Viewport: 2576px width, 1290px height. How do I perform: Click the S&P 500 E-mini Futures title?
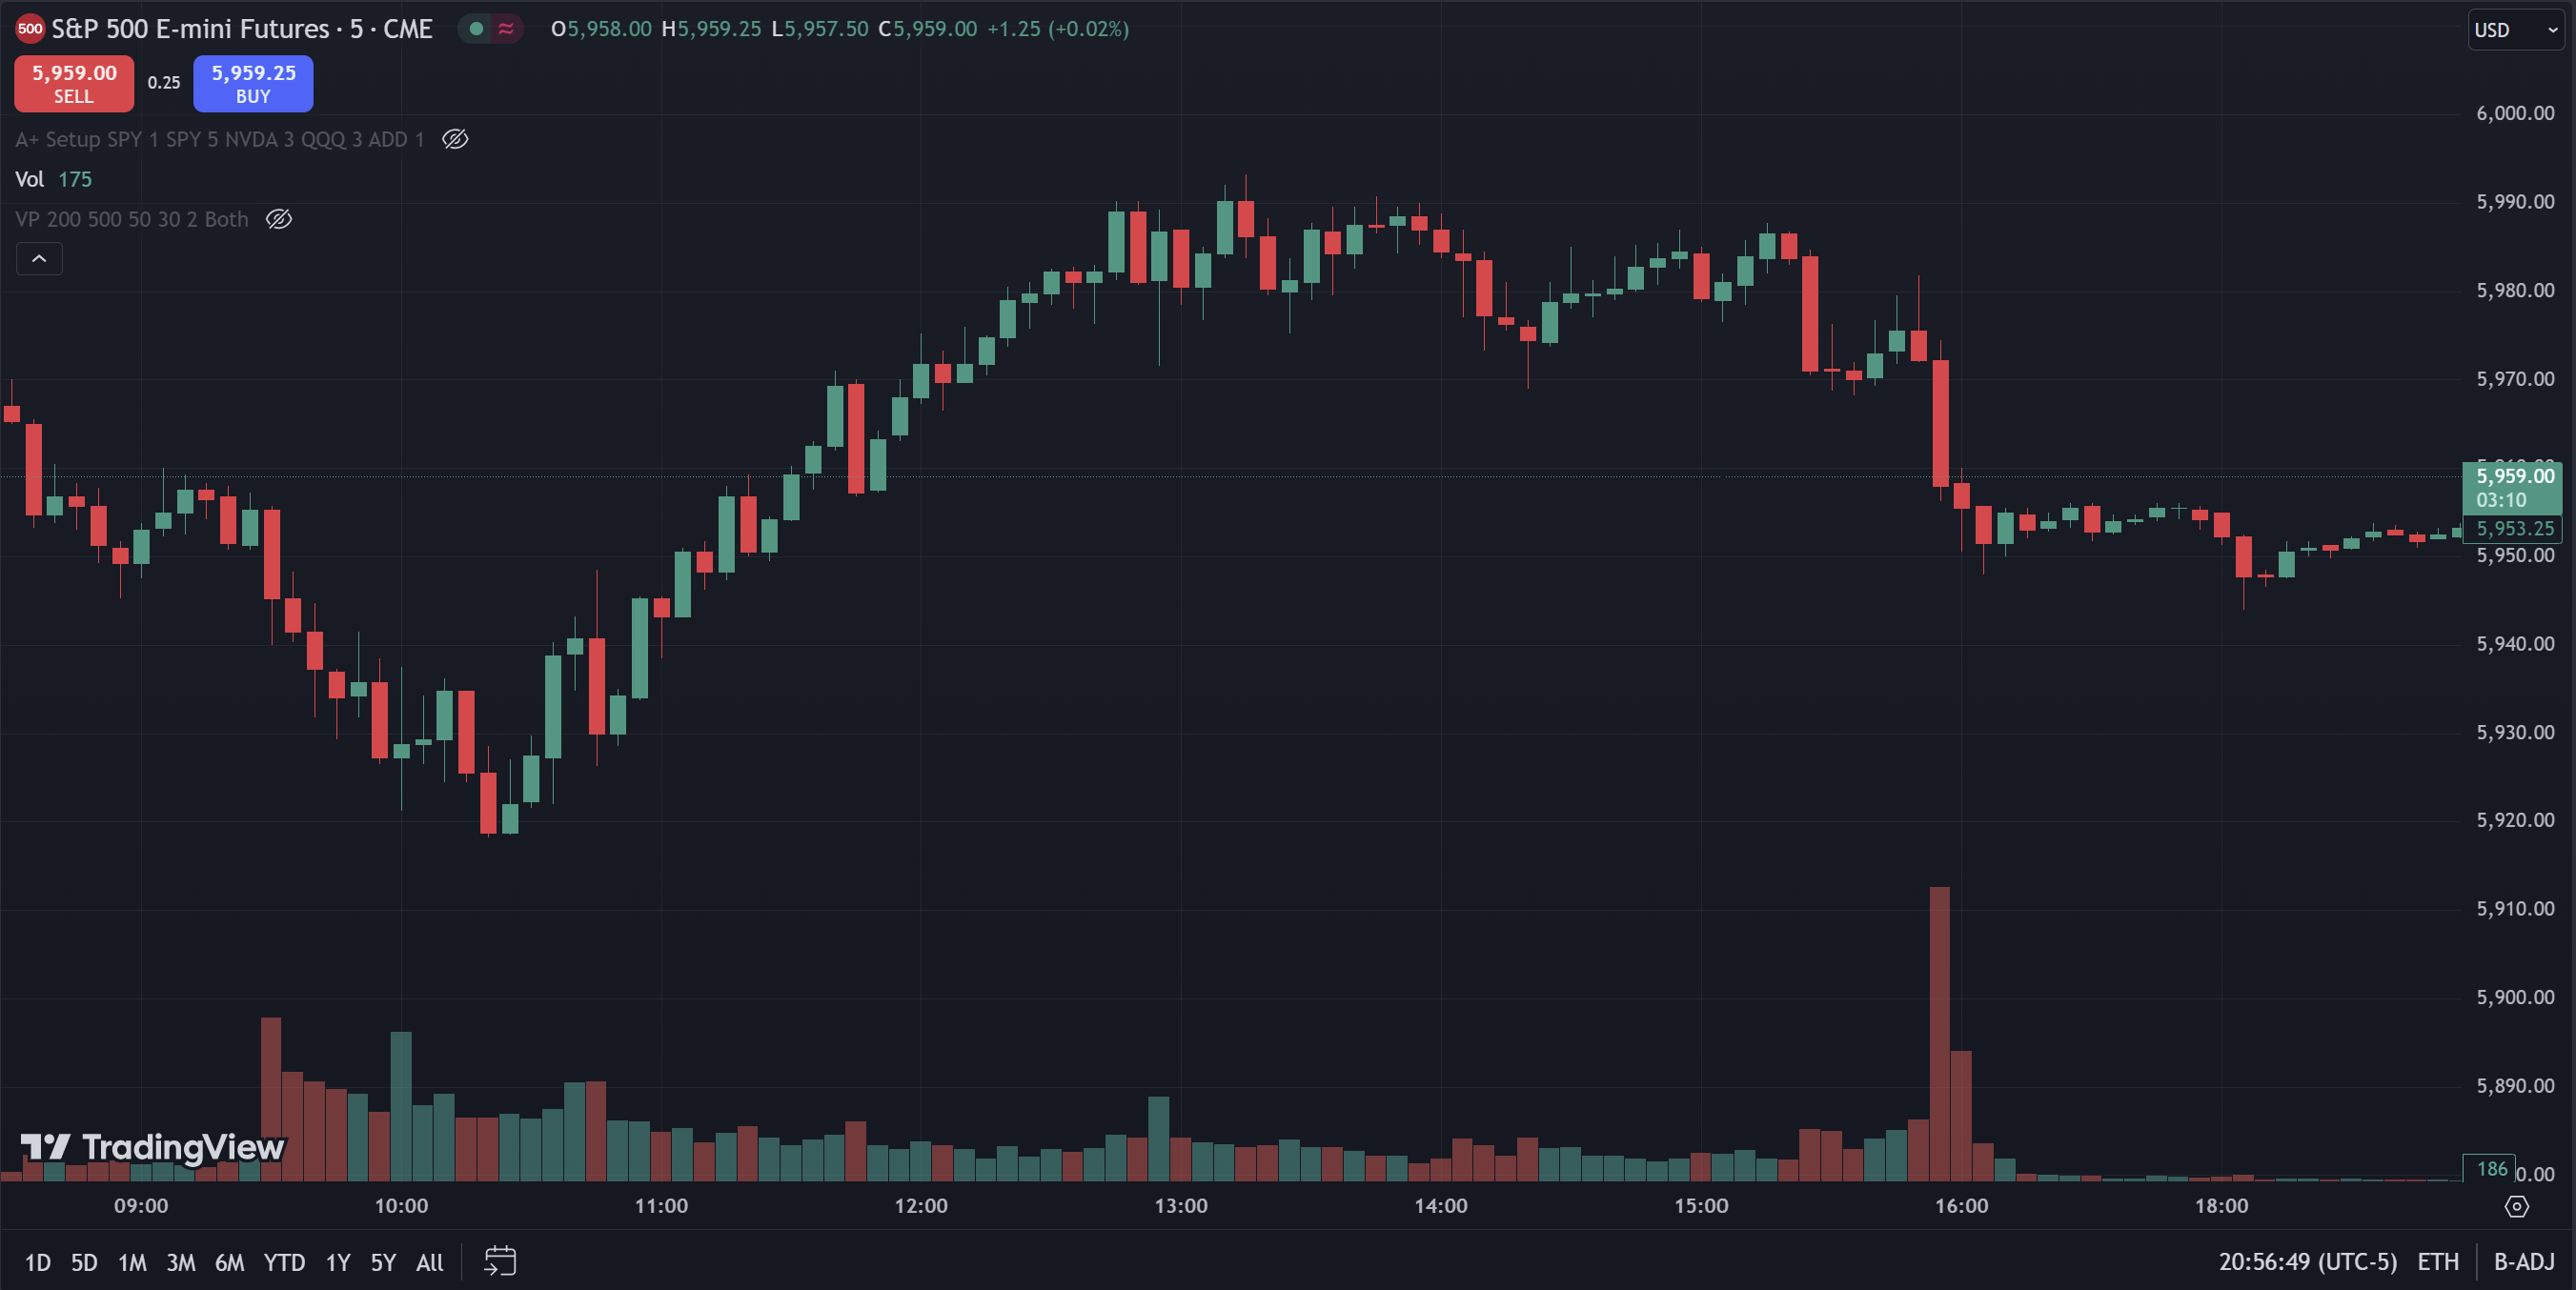(x=241, y=29)
